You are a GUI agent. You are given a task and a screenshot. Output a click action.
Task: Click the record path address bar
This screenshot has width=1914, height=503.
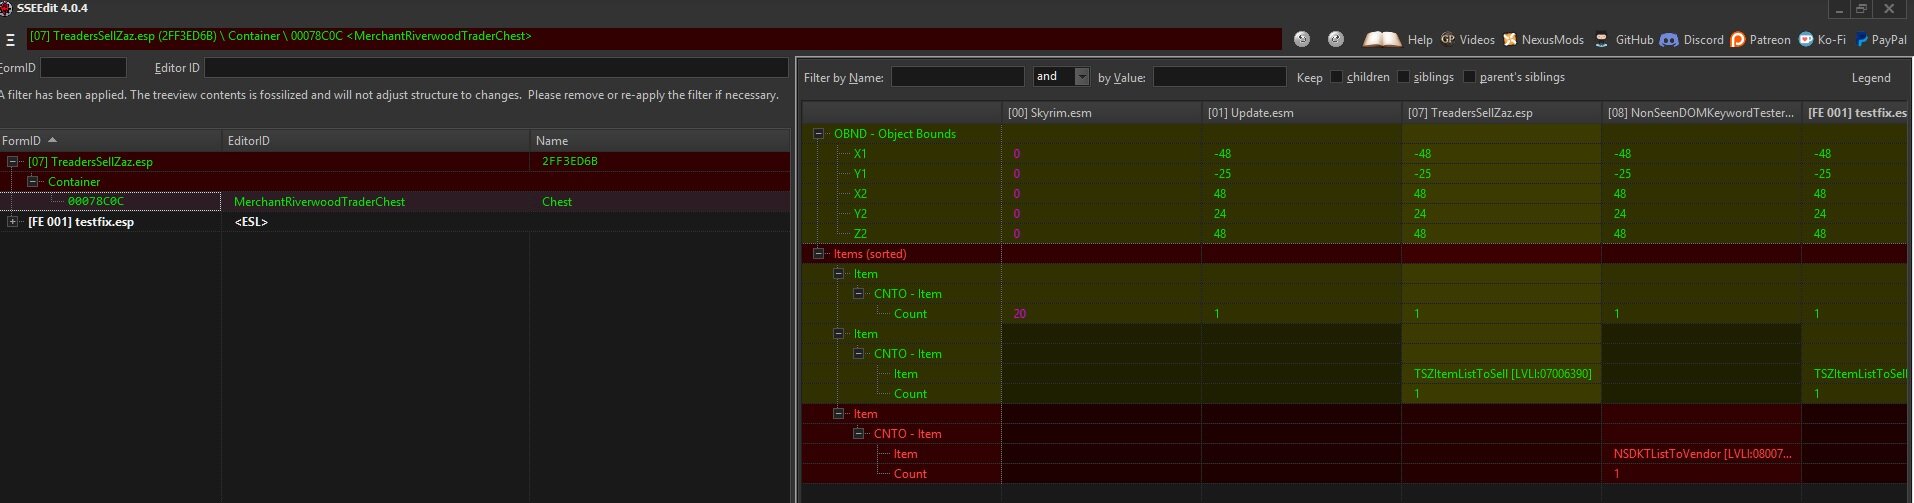653,37
